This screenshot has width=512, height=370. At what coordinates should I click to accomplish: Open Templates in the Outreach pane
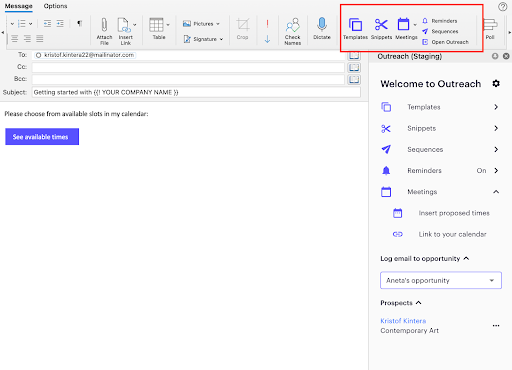click(x=424, y=107)
